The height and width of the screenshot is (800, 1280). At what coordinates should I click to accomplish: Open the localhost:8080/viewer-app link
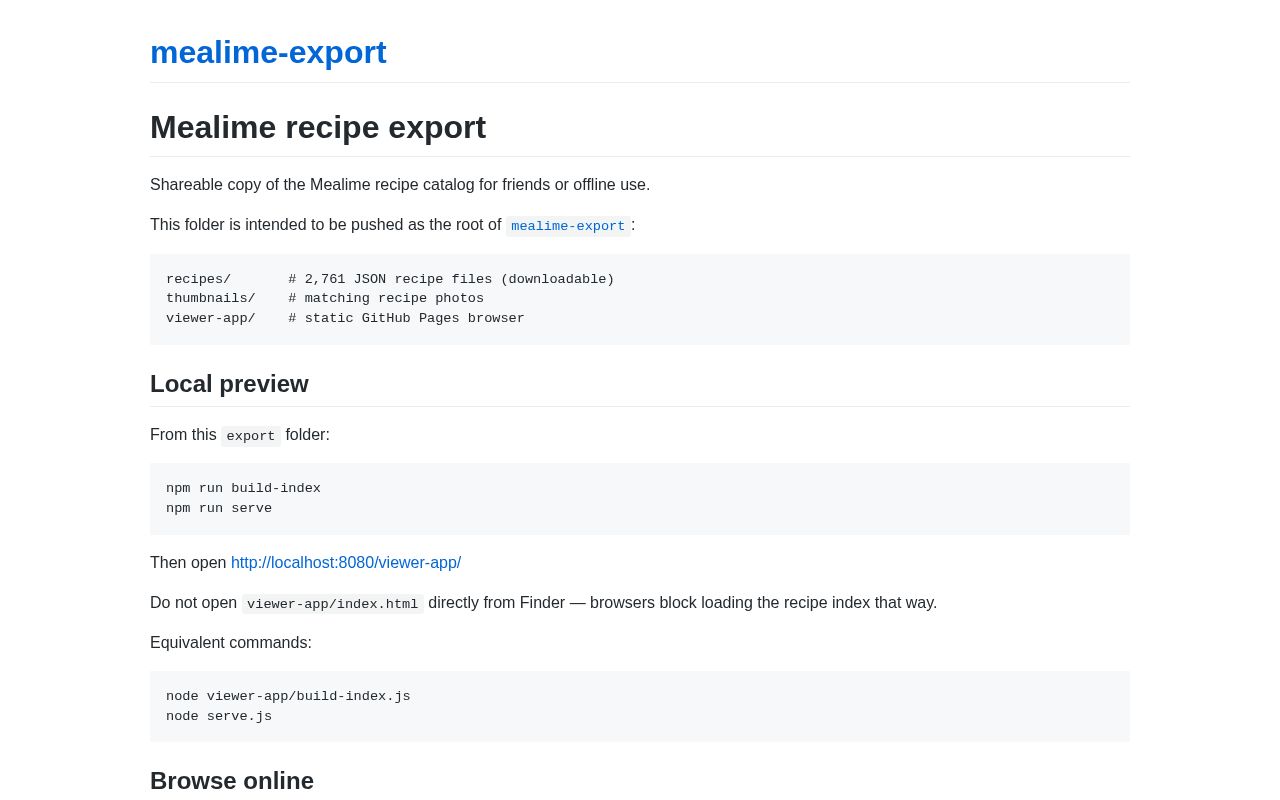point(346,563)
